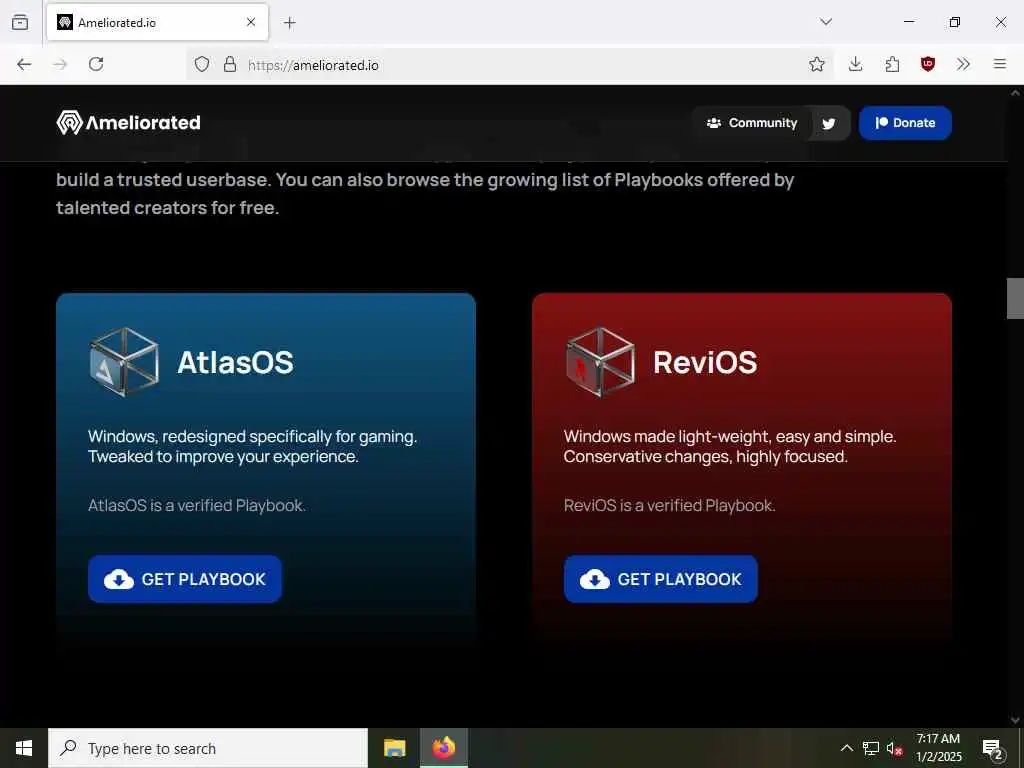1024x768 pixels.
Task: Click the muted volume tray icon
Action: click(895, 748)
